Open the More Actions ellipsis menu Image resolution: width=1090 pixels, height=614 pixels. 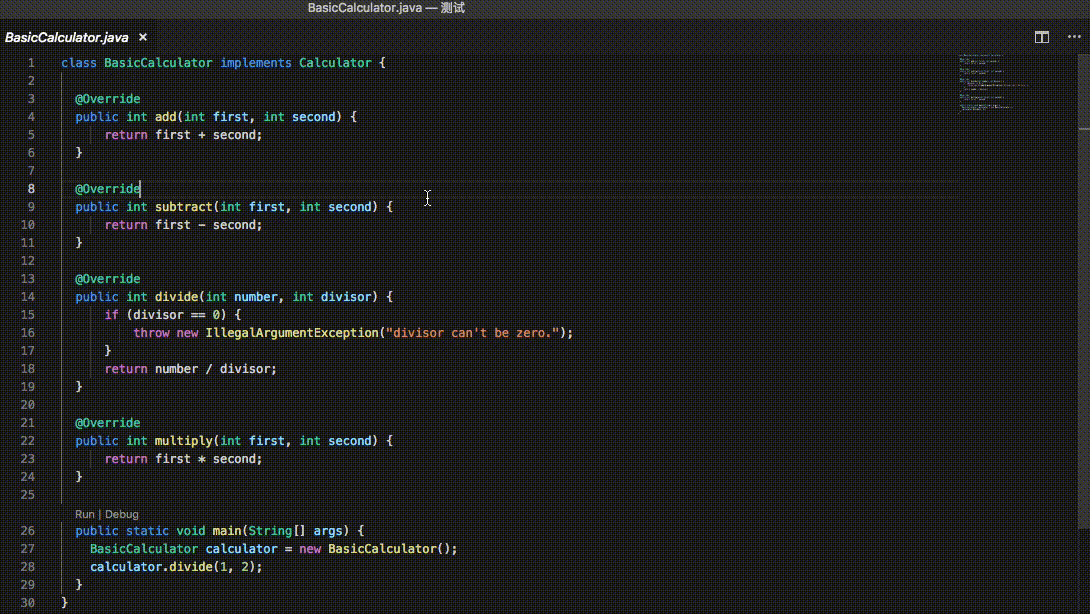pos(1074,38)
